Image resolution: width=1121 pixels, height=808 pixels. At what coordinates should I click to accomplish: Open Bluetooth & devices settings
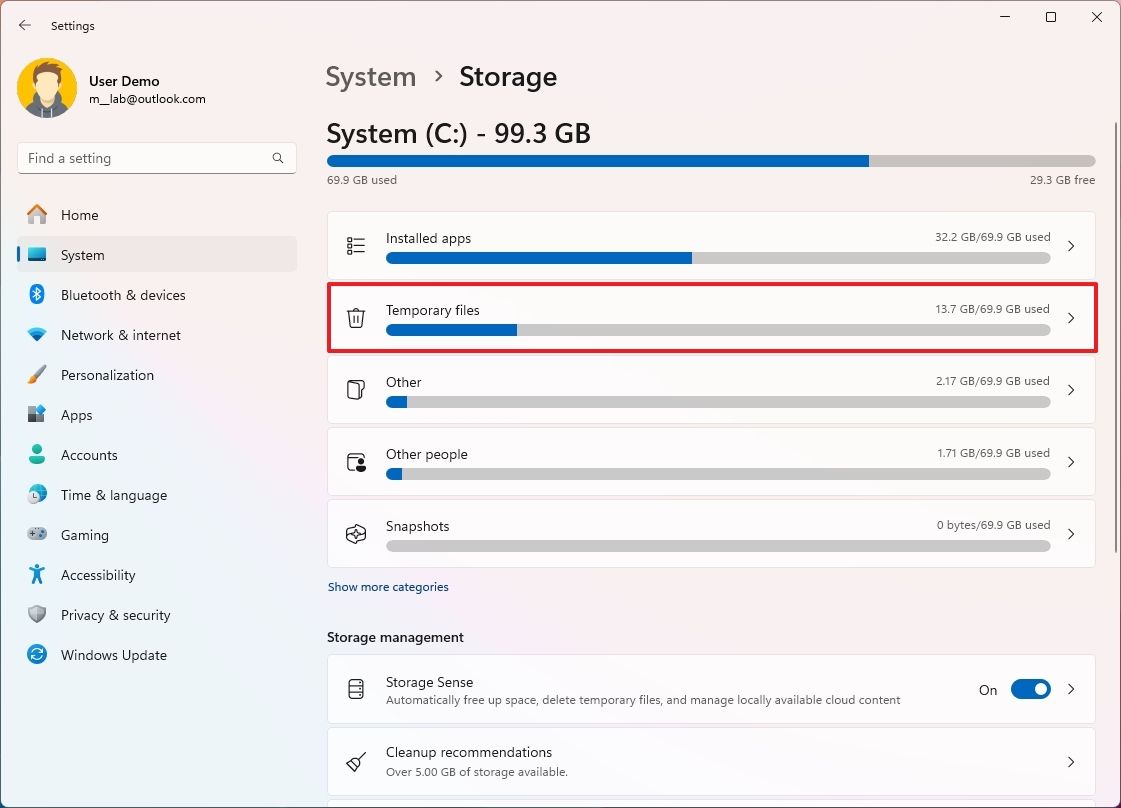[123, 295]
